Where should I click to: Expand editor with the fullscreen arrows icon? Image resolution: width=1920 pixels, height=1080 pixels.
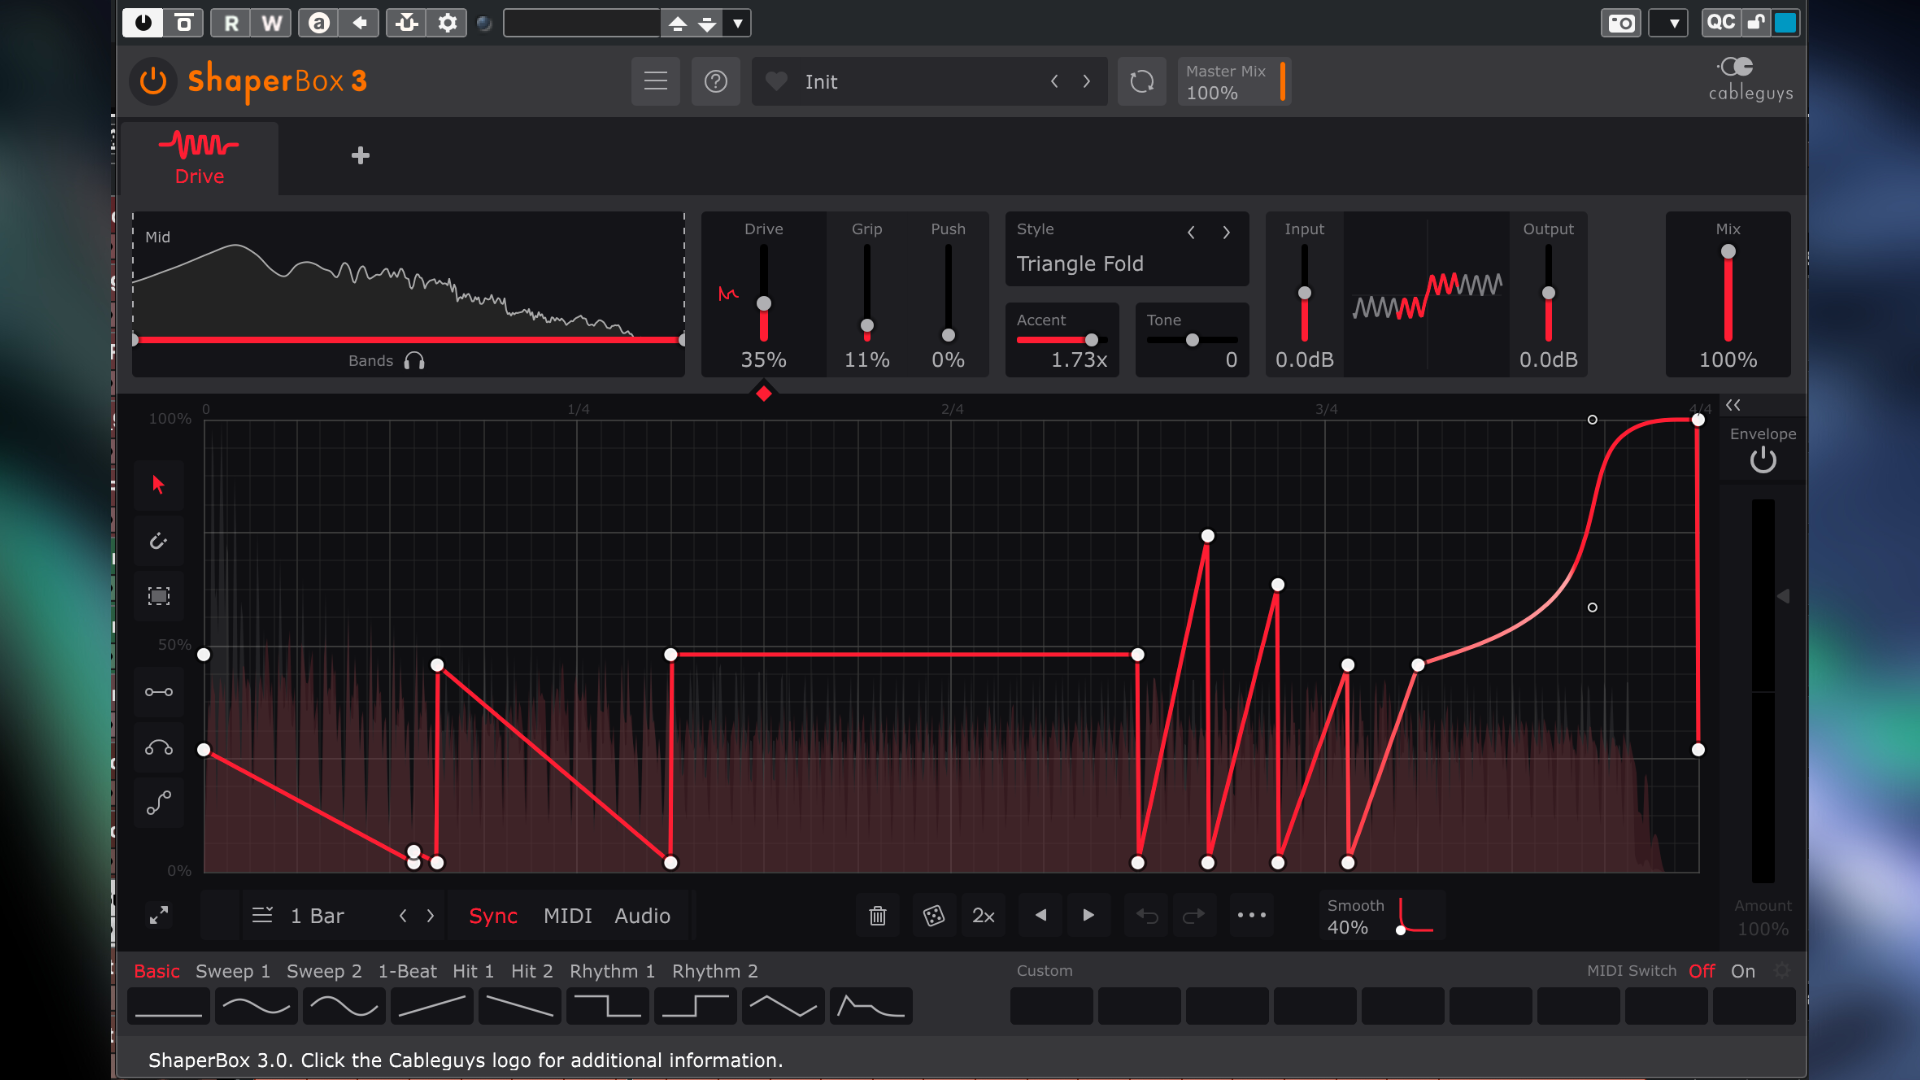point(159,916)
